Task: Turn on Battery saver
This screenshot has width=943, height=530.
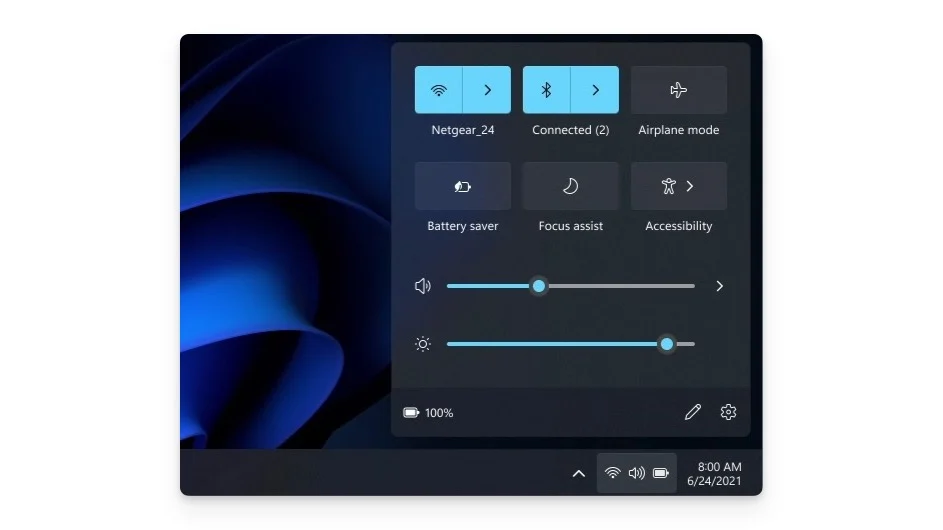Action: tap(462, 186)
